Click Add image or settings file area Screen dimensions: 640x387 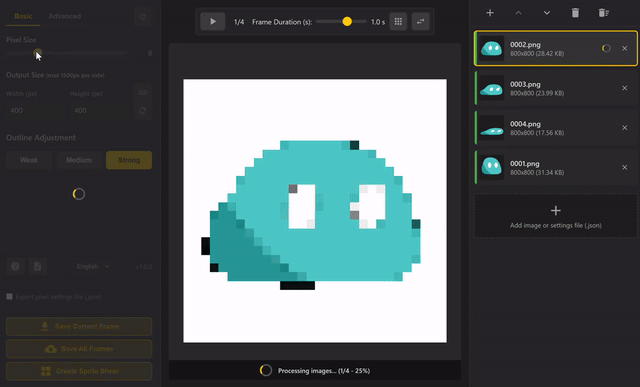point(556,216)
